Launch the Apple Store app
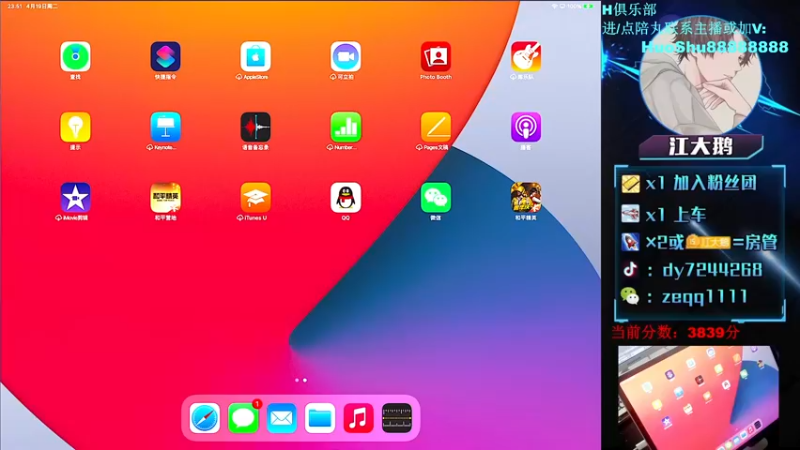Image resolution: width=800 pixels, height=450 pixels. [x=256, y=57]
